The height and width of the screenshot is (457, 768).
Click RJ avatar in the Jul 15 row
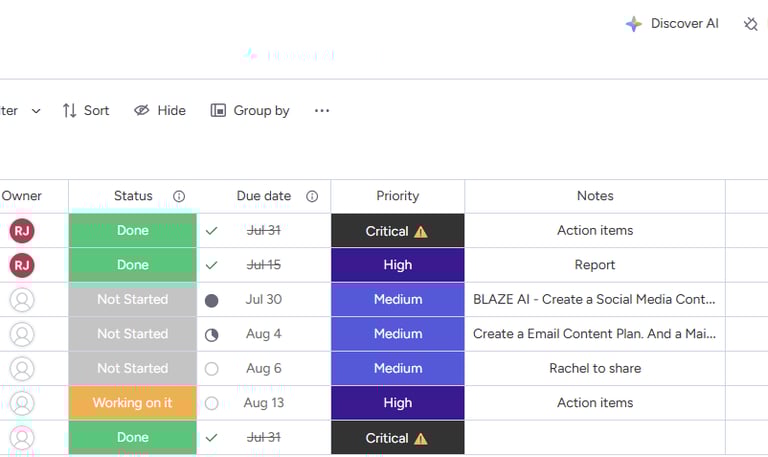click(22, 265)
